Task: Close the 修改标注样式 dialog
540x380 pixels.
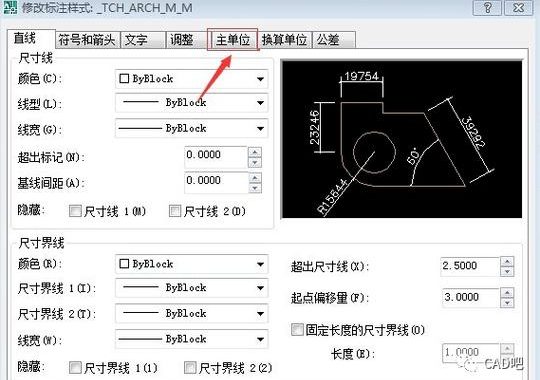Action: pyautogui.click(x=518, y=8)
